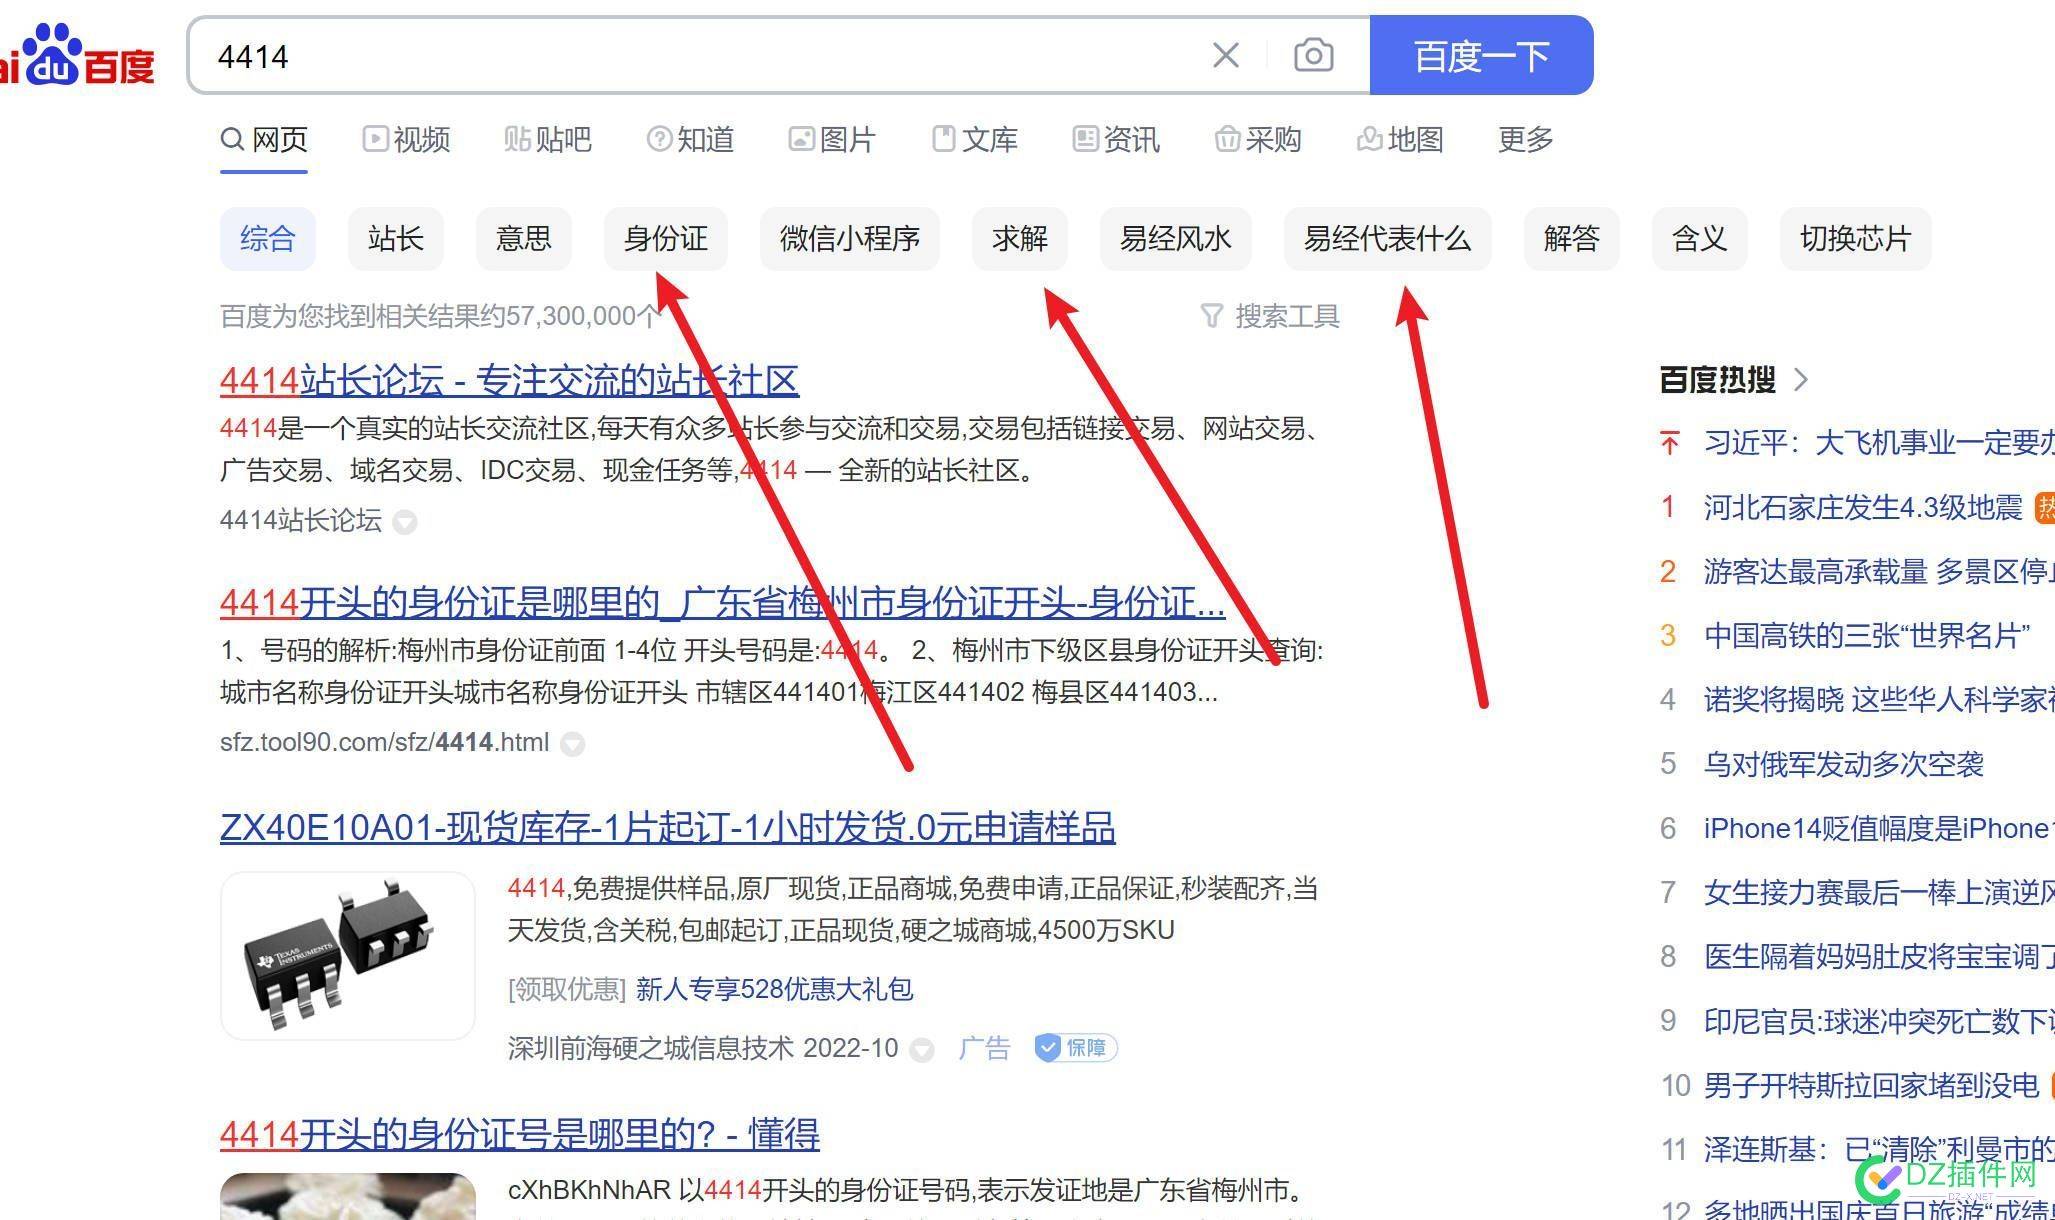
Task: Open image search with the camera icon
Action: click(1313, 55)
